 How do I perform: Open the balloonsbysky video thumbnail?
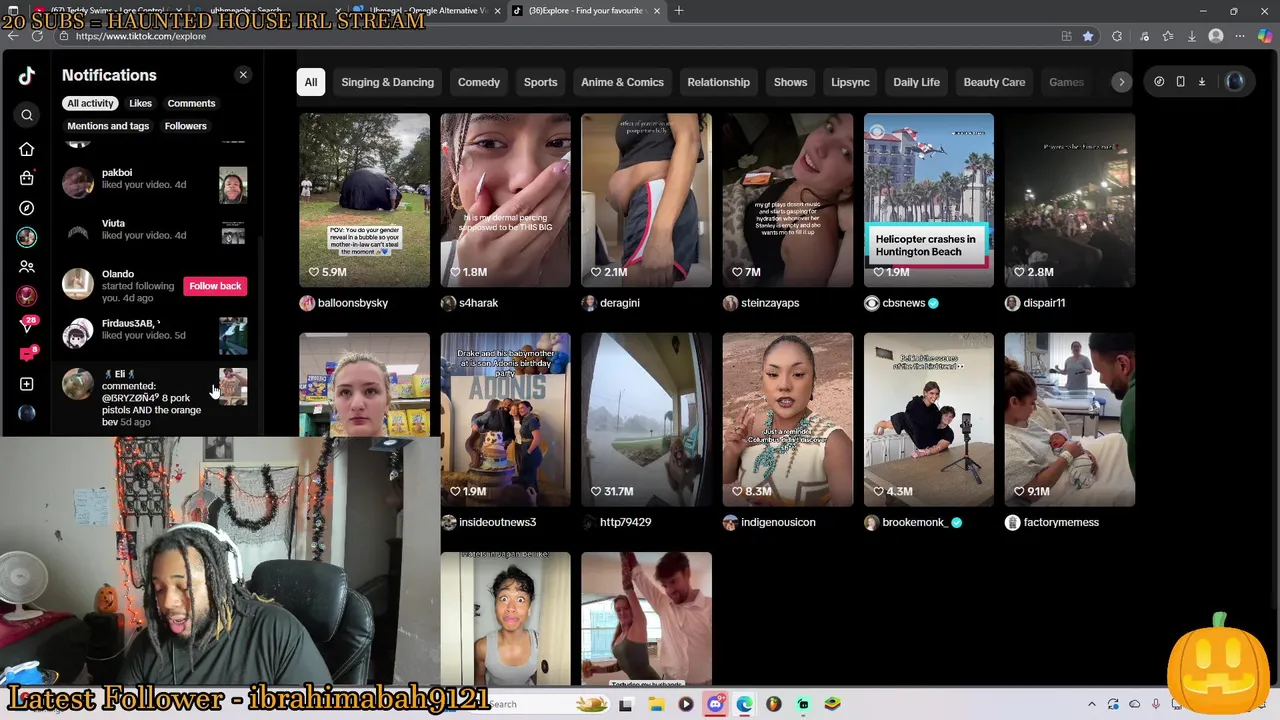(364, 200)
